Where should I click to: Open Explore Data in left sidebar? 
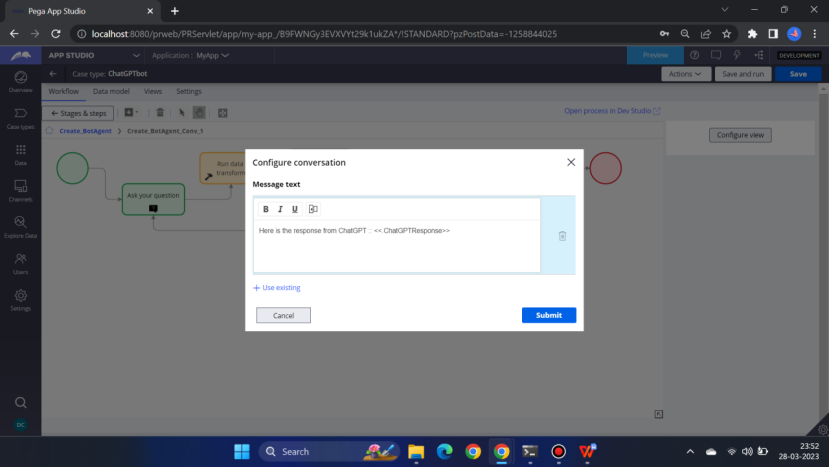pyautogui.click(x=21, y=228)
